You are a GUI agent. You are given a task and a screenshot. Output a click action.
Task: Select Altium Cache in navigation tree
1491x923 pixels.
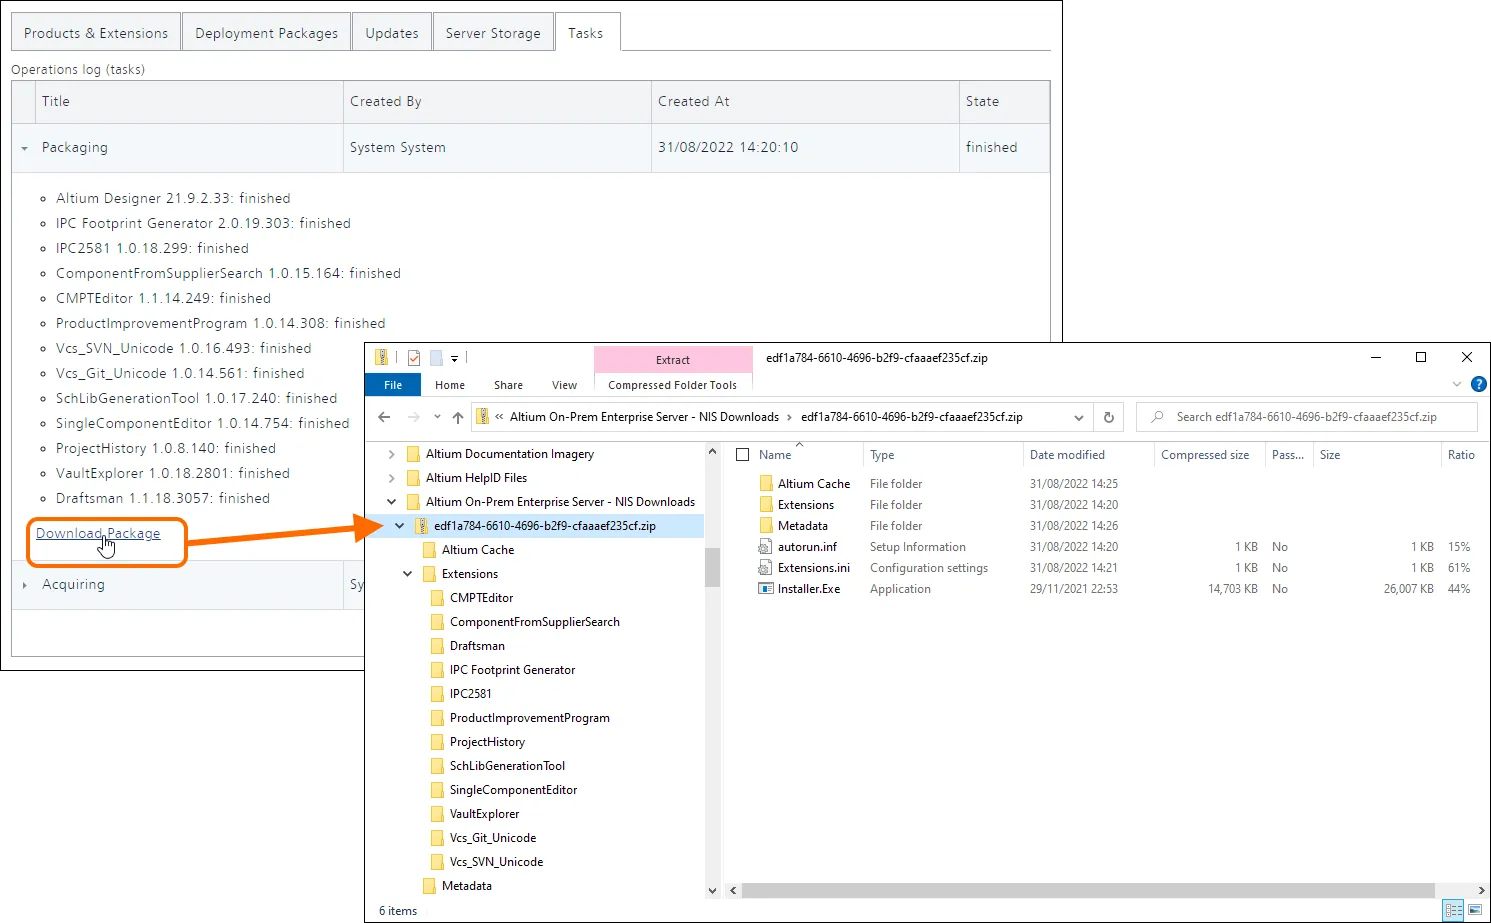click(478, 550)
